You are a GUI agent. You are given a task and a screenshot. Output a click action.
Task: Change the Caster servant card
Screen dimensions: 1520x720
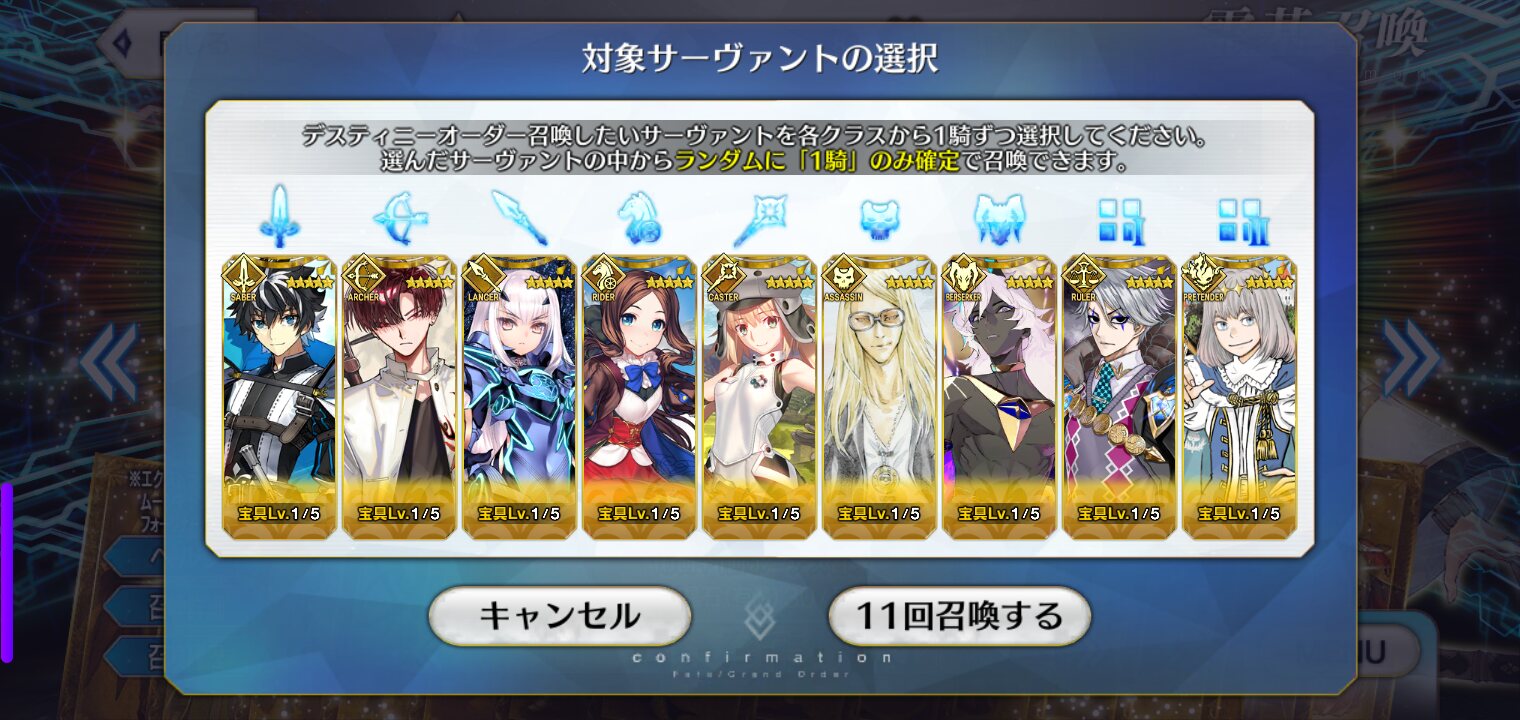pyautogui.click(x=759, y=396)
